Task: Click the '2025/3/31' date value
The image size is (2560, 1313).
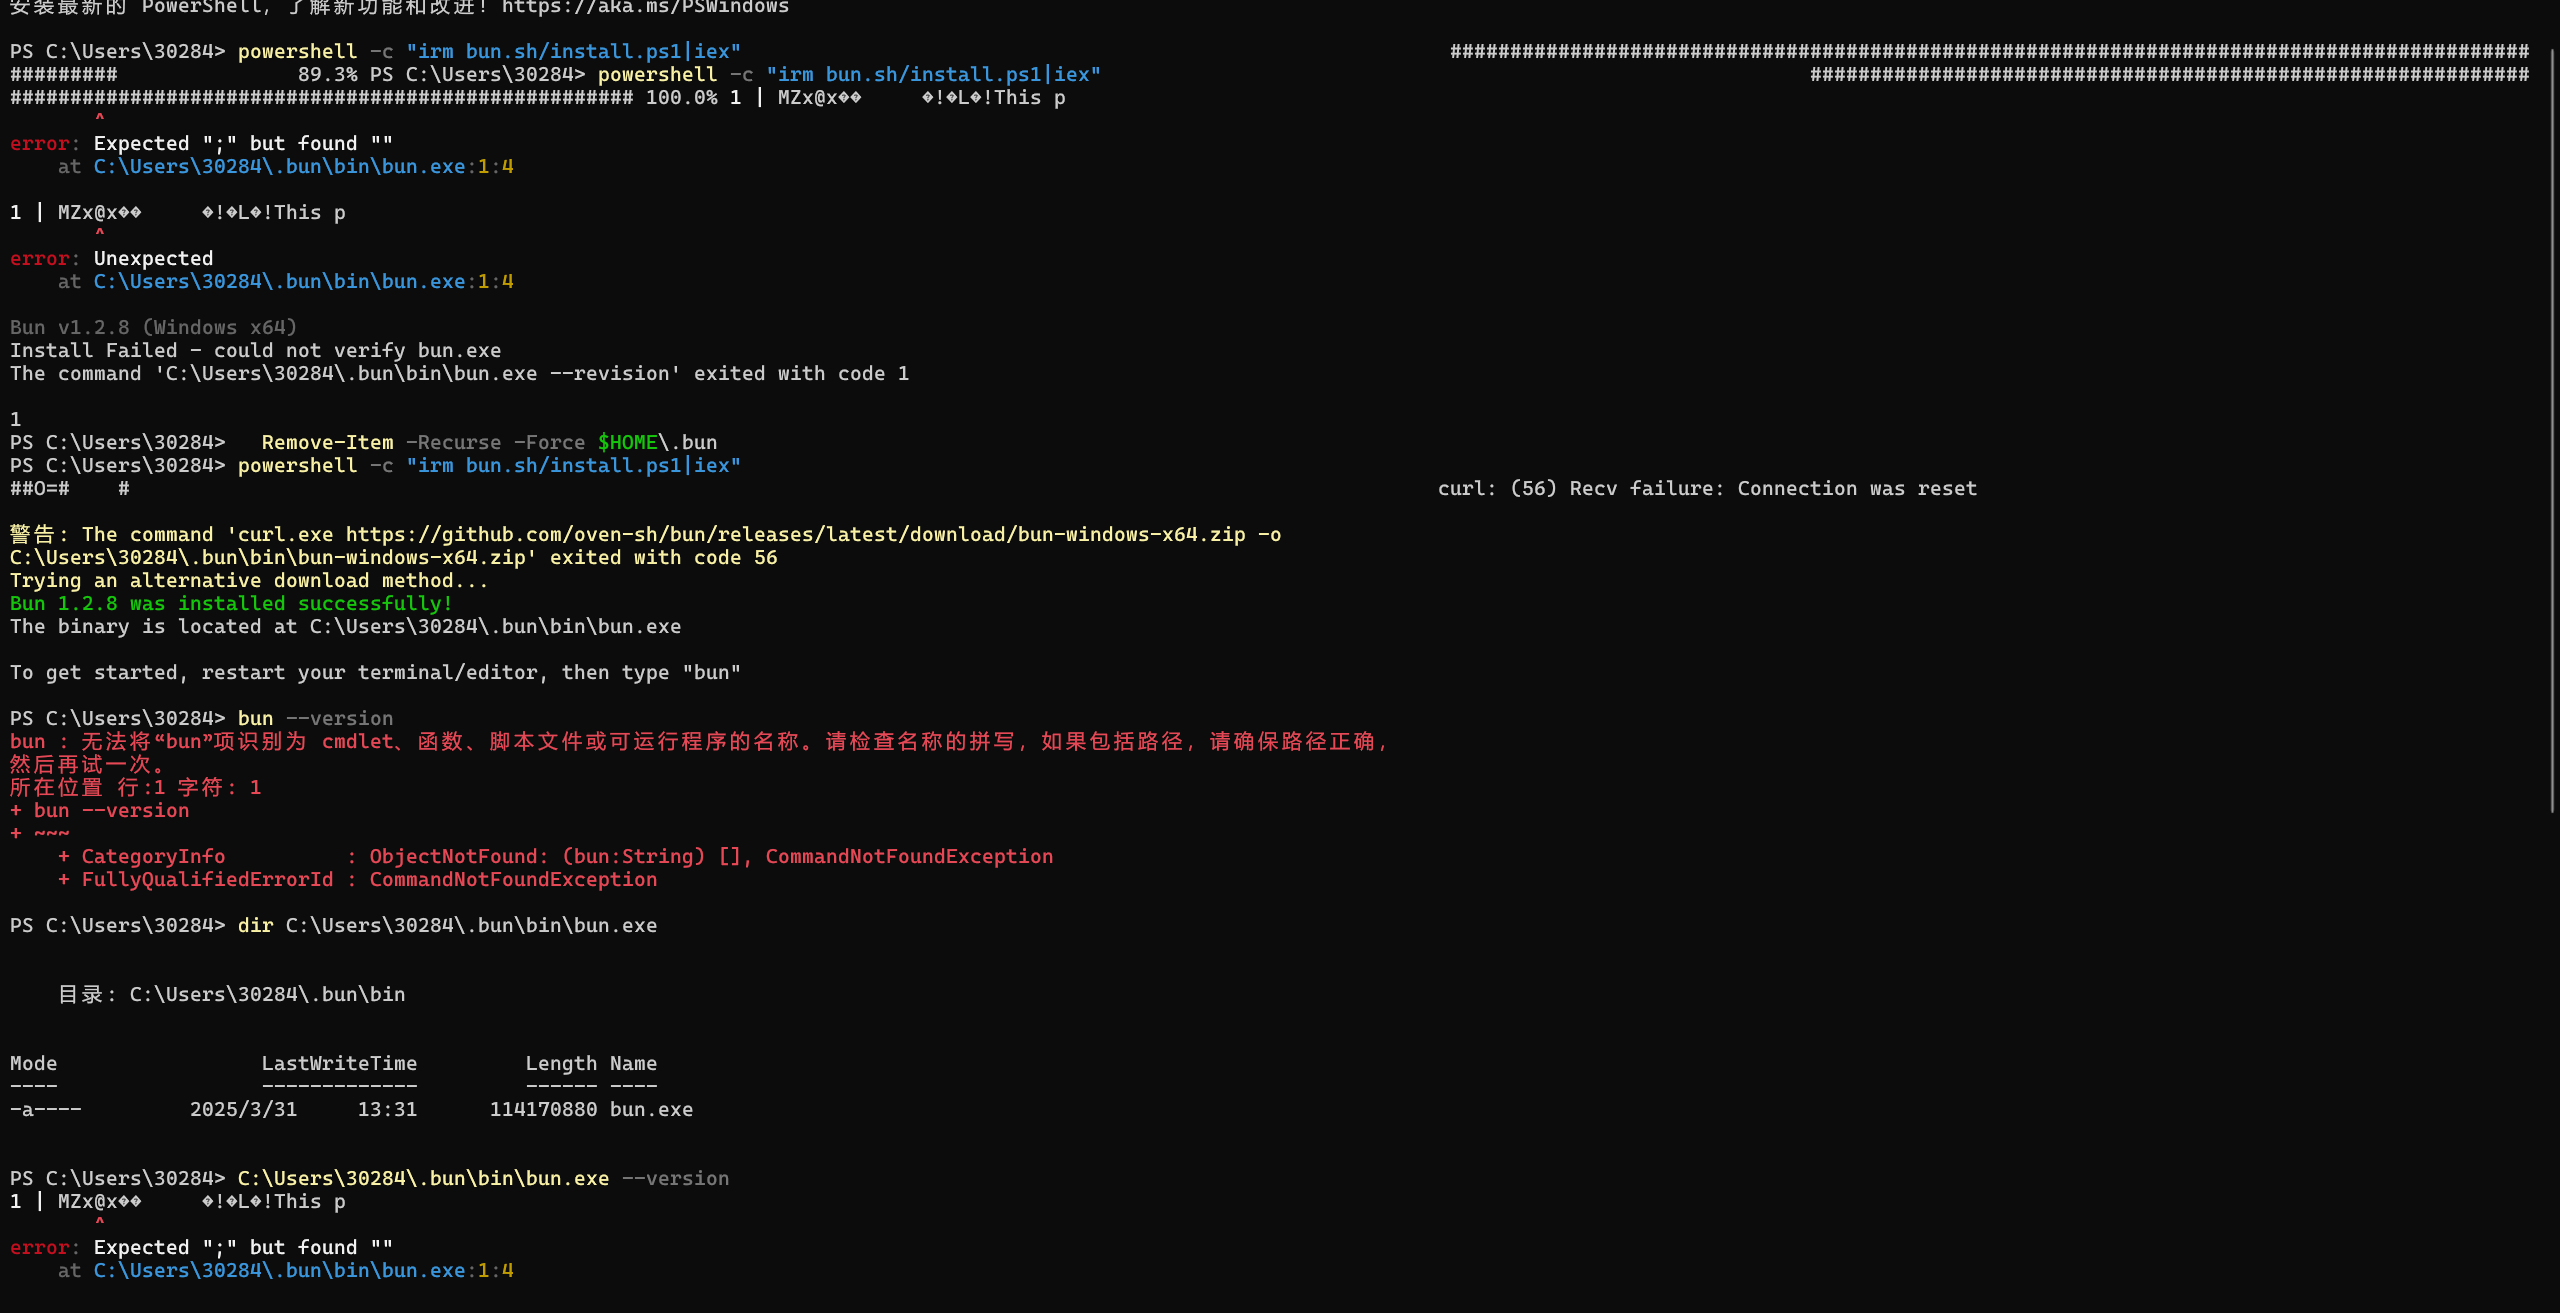Action: pyautogui.click(x=243, y=1110)
